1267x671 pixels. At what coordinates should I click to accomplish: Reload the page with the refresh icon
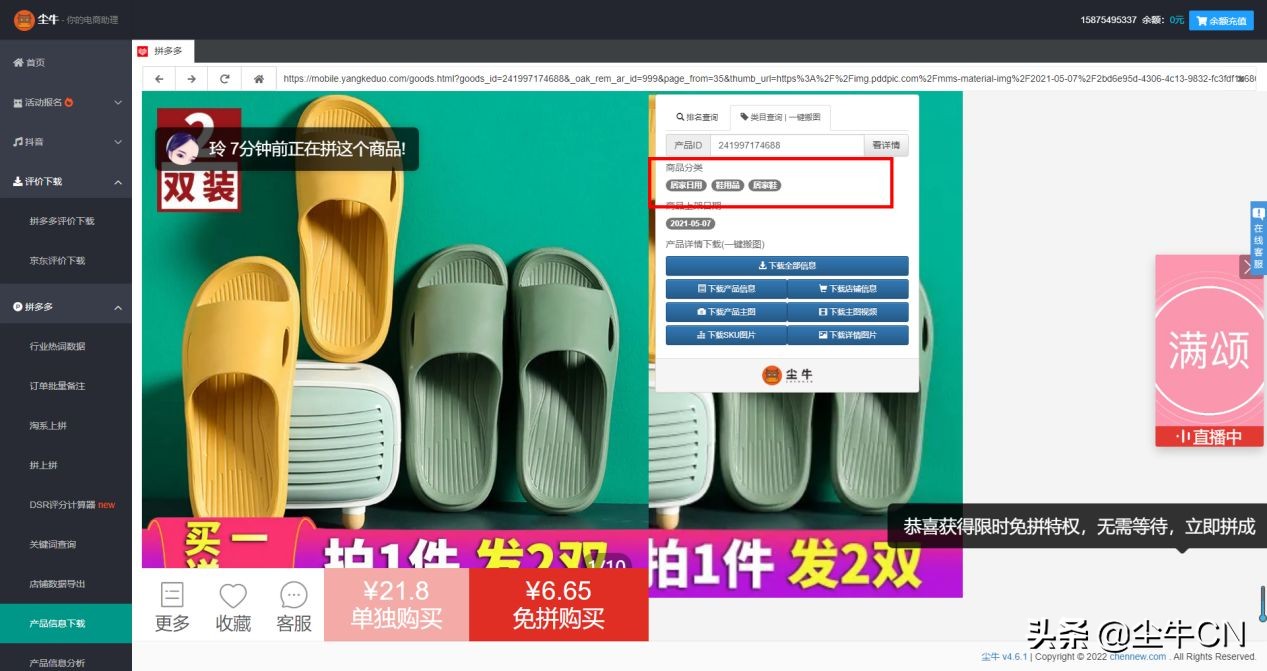[224, 77]
